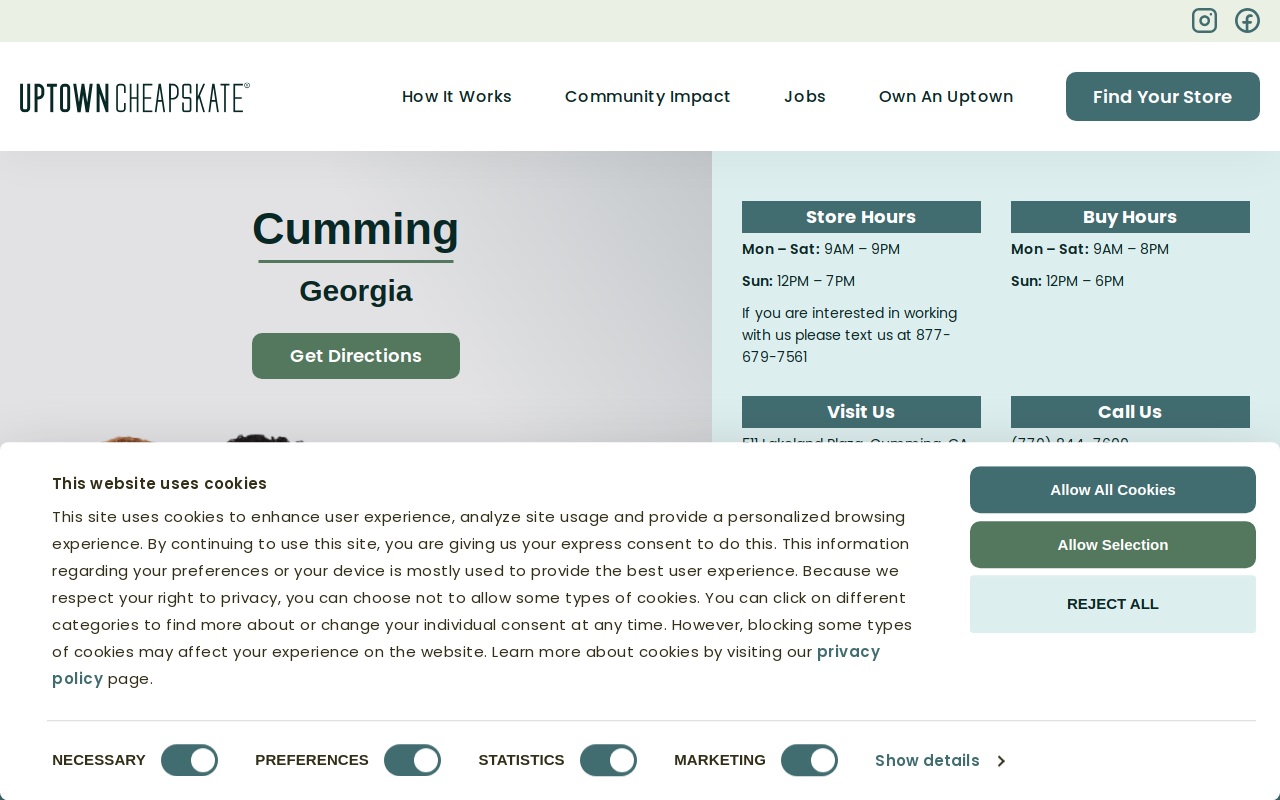Open the Instagram icon link
Viewport: 1280px width, 800px height.
[x=1204, y=20]
